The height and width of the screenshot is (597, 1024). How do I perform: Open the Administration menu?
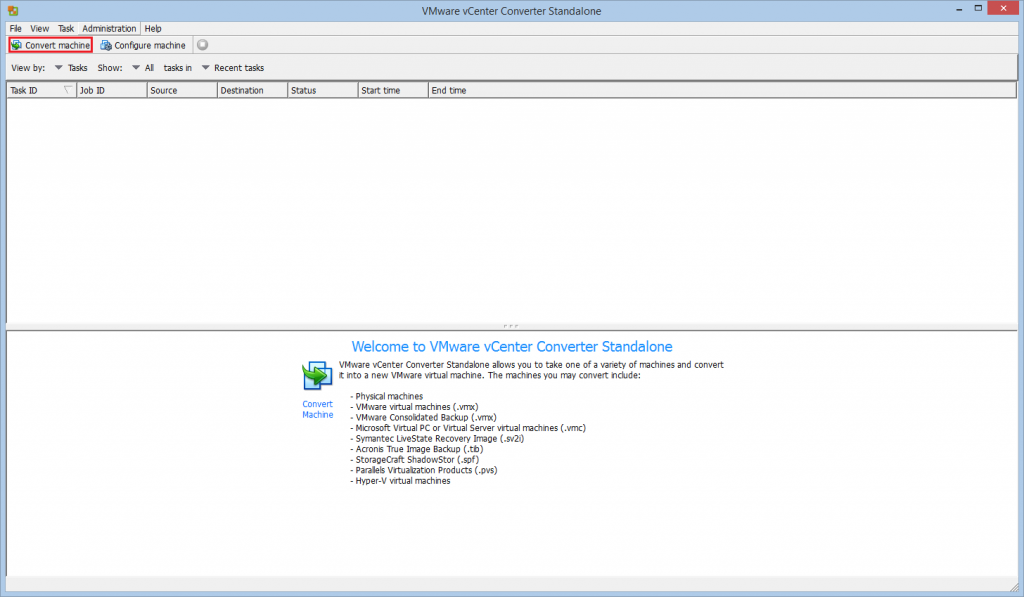click(109, 28)
